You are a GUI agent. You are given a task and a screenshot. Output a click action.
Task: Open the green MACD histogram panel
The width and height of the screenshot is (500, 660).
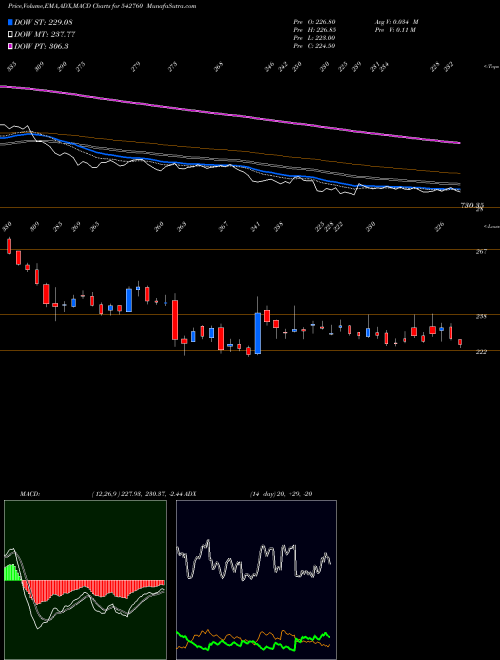click(x=85, y=580)
